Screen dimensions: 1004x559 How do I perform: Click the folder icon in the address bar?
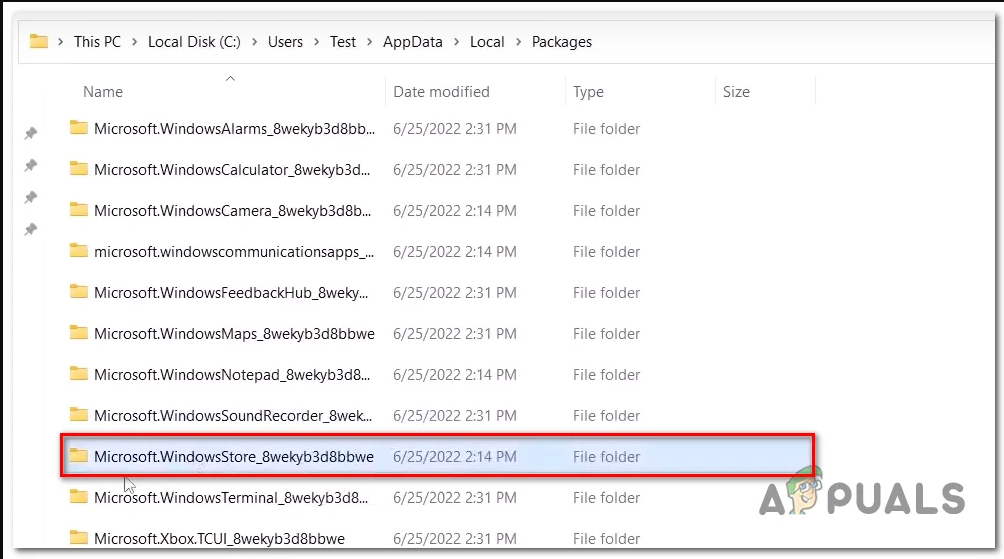click(x=38, y=42)
